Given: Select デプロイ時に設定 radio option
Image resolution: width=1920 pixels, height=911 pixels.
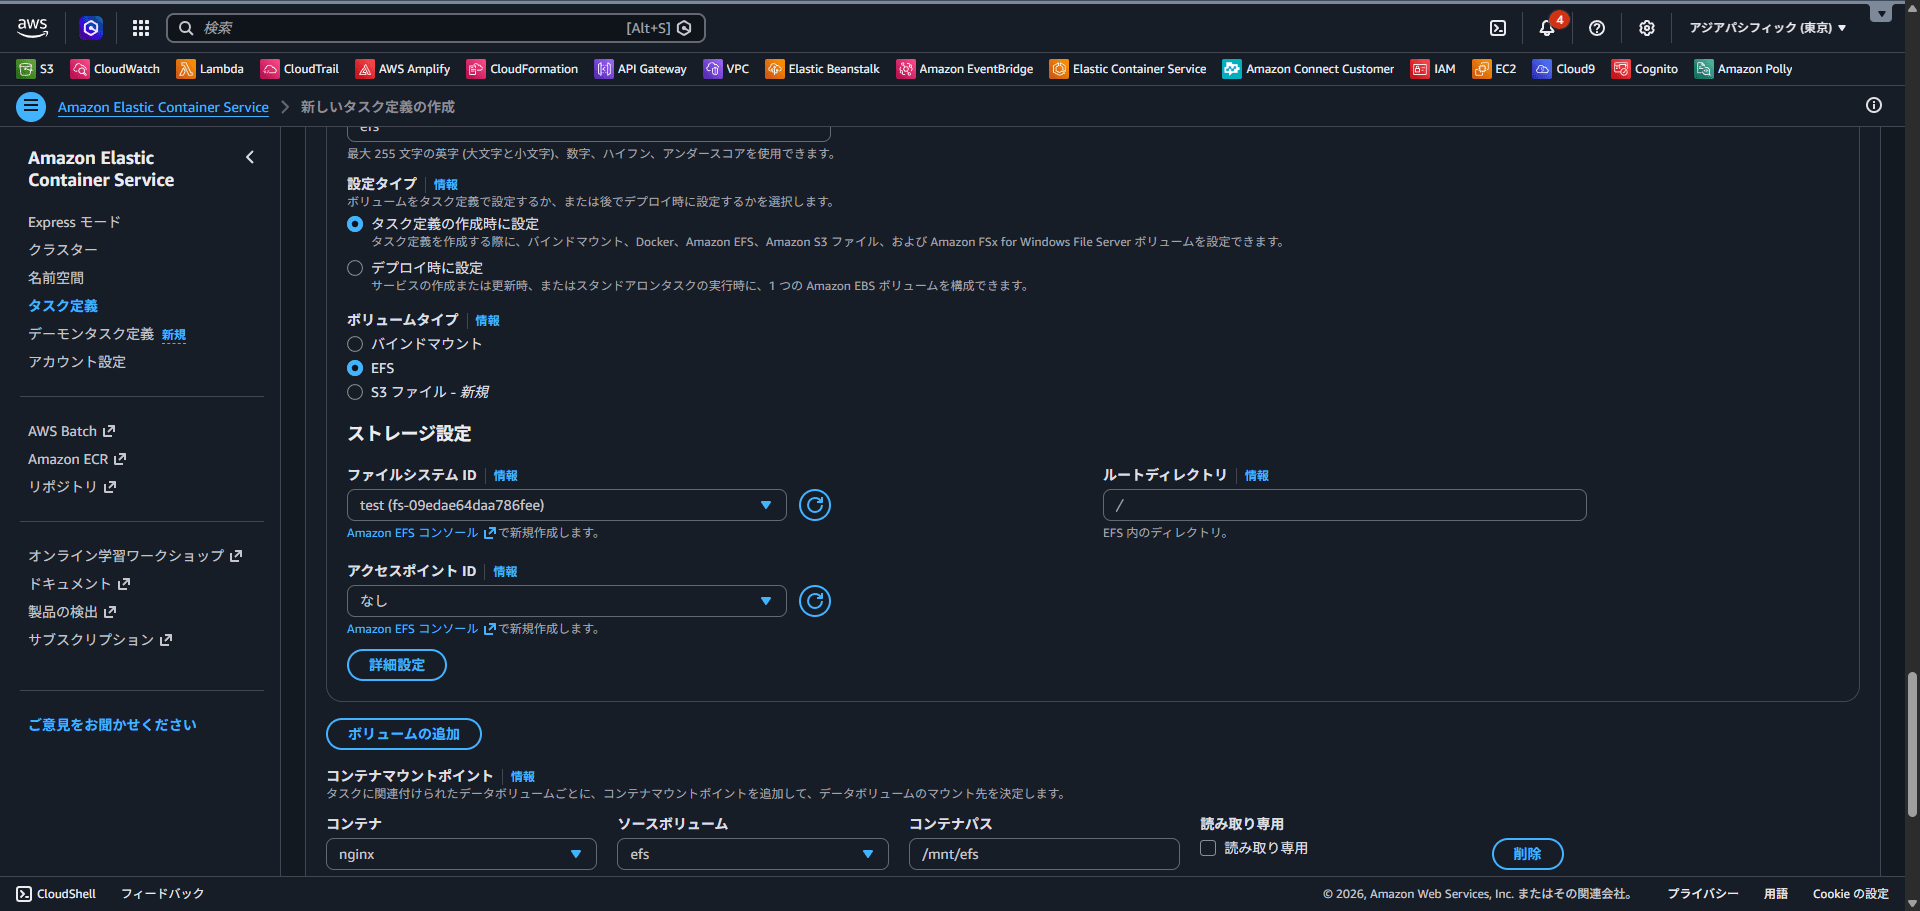Looking at the screenshot, I should [355, 268].
